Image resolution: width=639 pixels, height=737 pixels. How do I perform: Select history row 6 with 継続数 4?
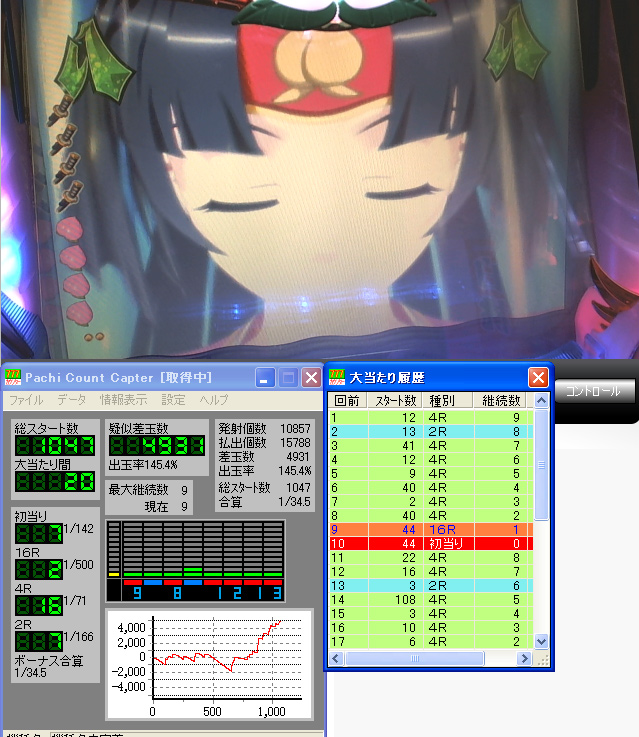(431, 487)
